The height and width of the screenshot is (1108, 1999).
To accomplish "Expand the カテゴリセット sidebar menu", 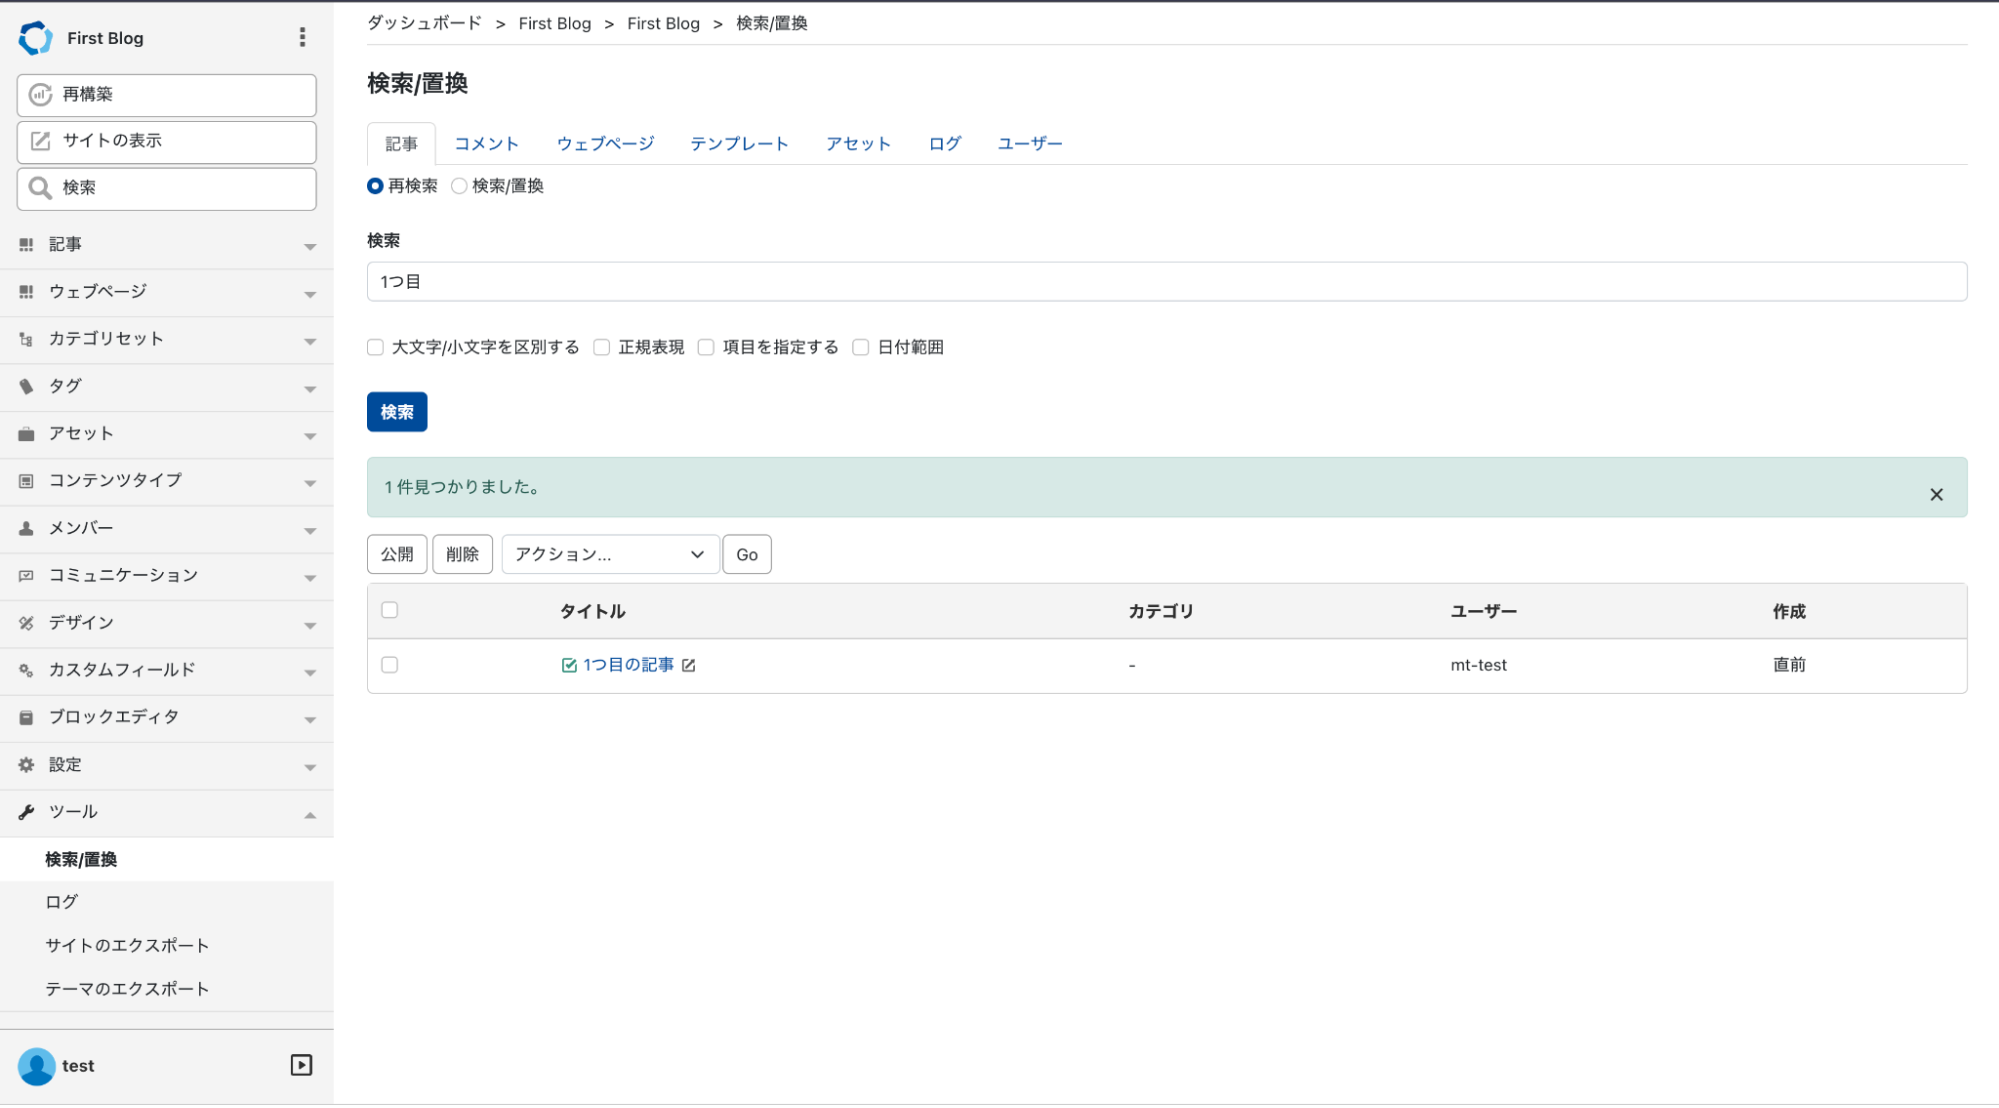I will (167, 339).
